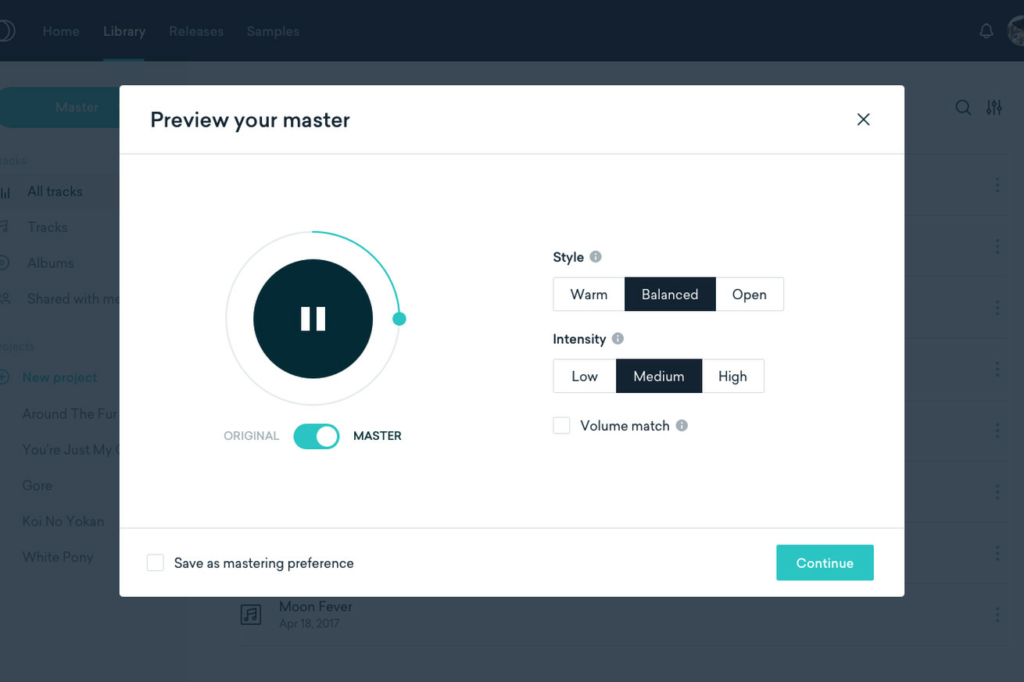Viewport: 1024px width, 682px height.
Task: Go to the Home tab
Action: (61, 31)
